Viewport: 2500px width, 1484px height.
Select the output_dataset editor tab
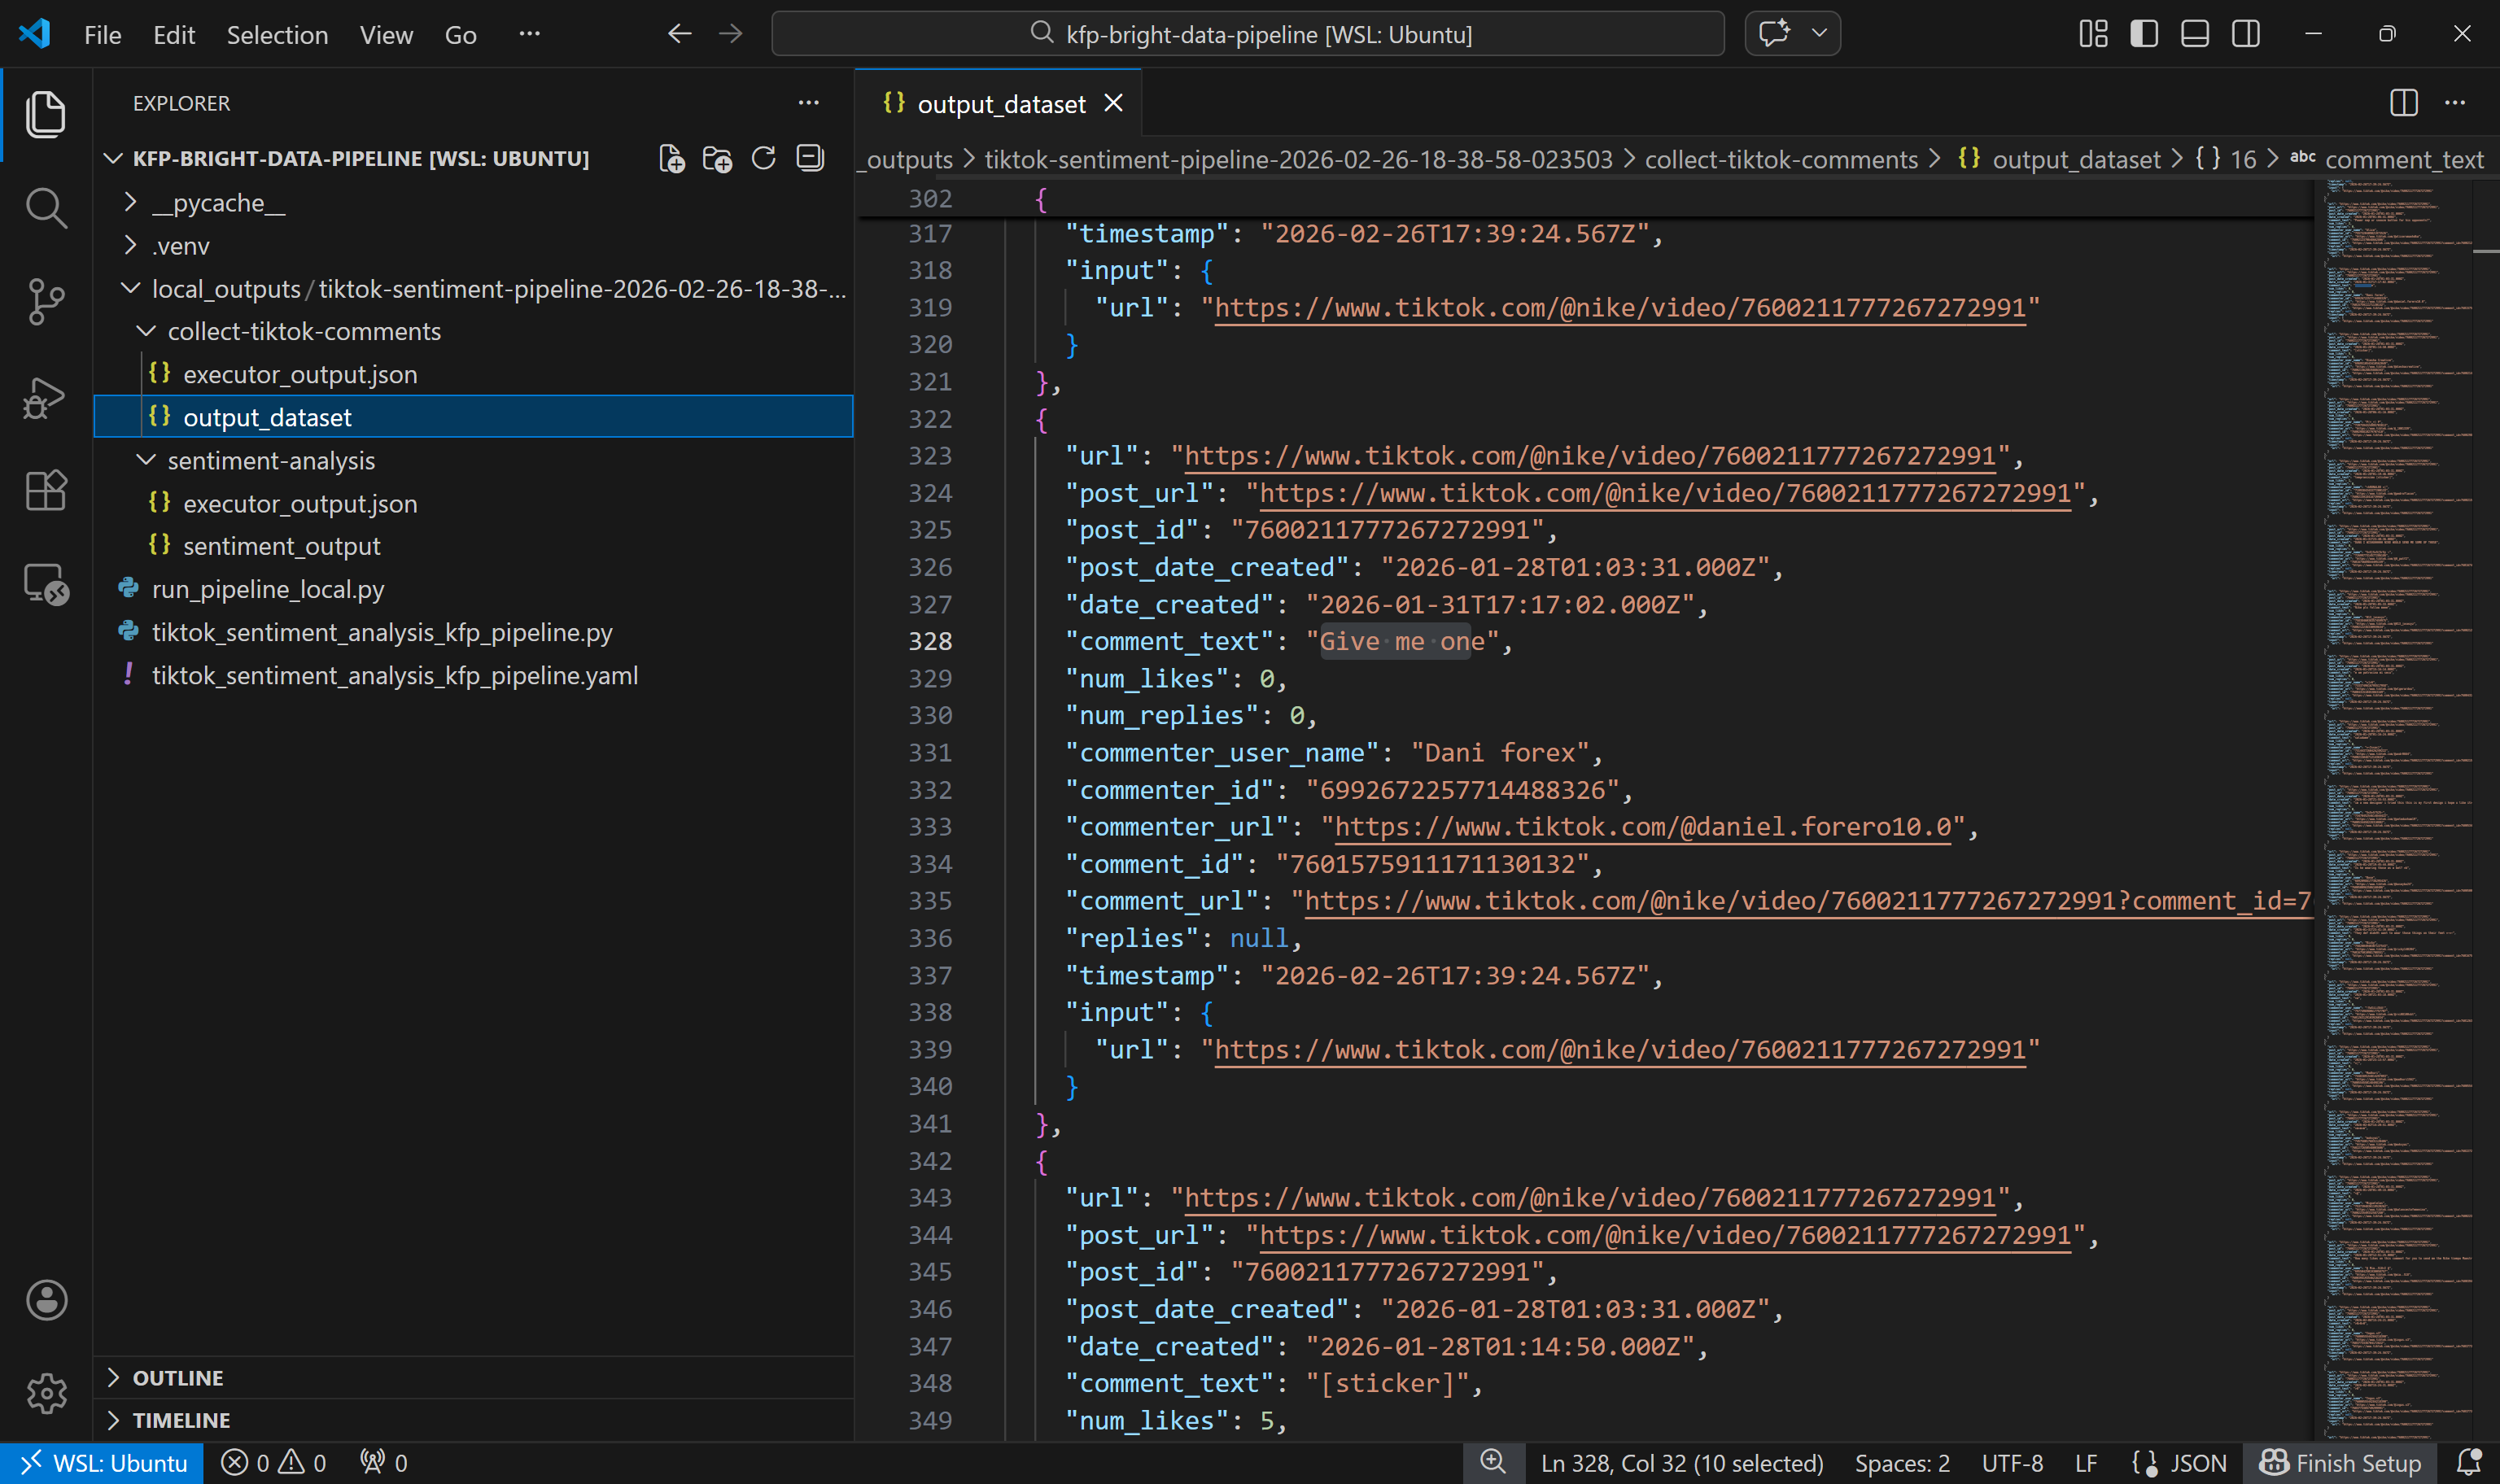click(x=1000, y=104)
